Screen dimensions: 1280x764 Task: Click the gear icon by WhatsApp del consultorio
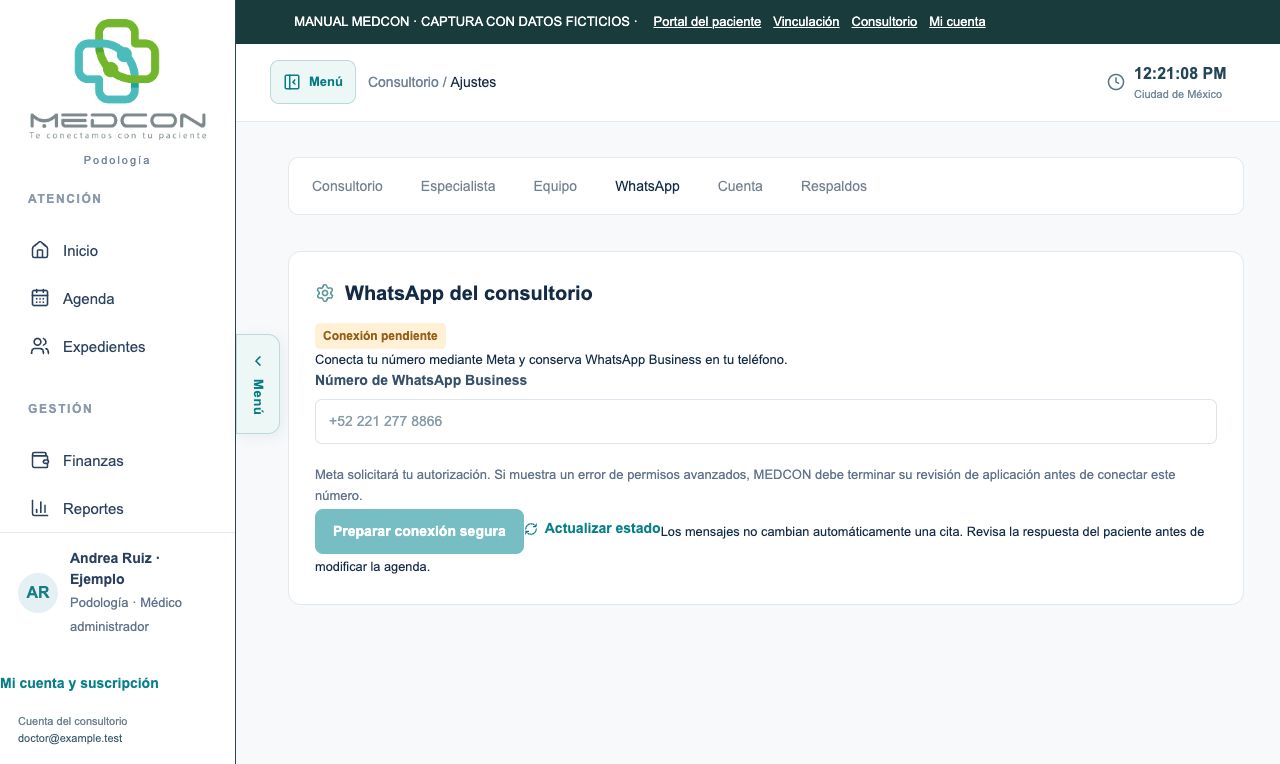tap(324, 293)
